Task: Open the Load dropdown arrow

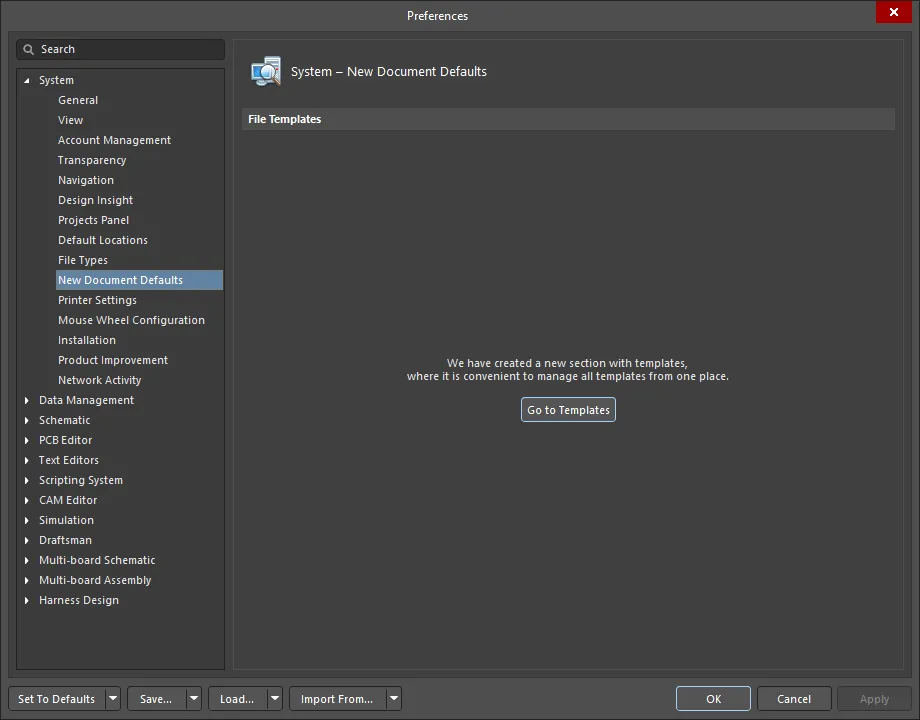Action: [275, 699]
